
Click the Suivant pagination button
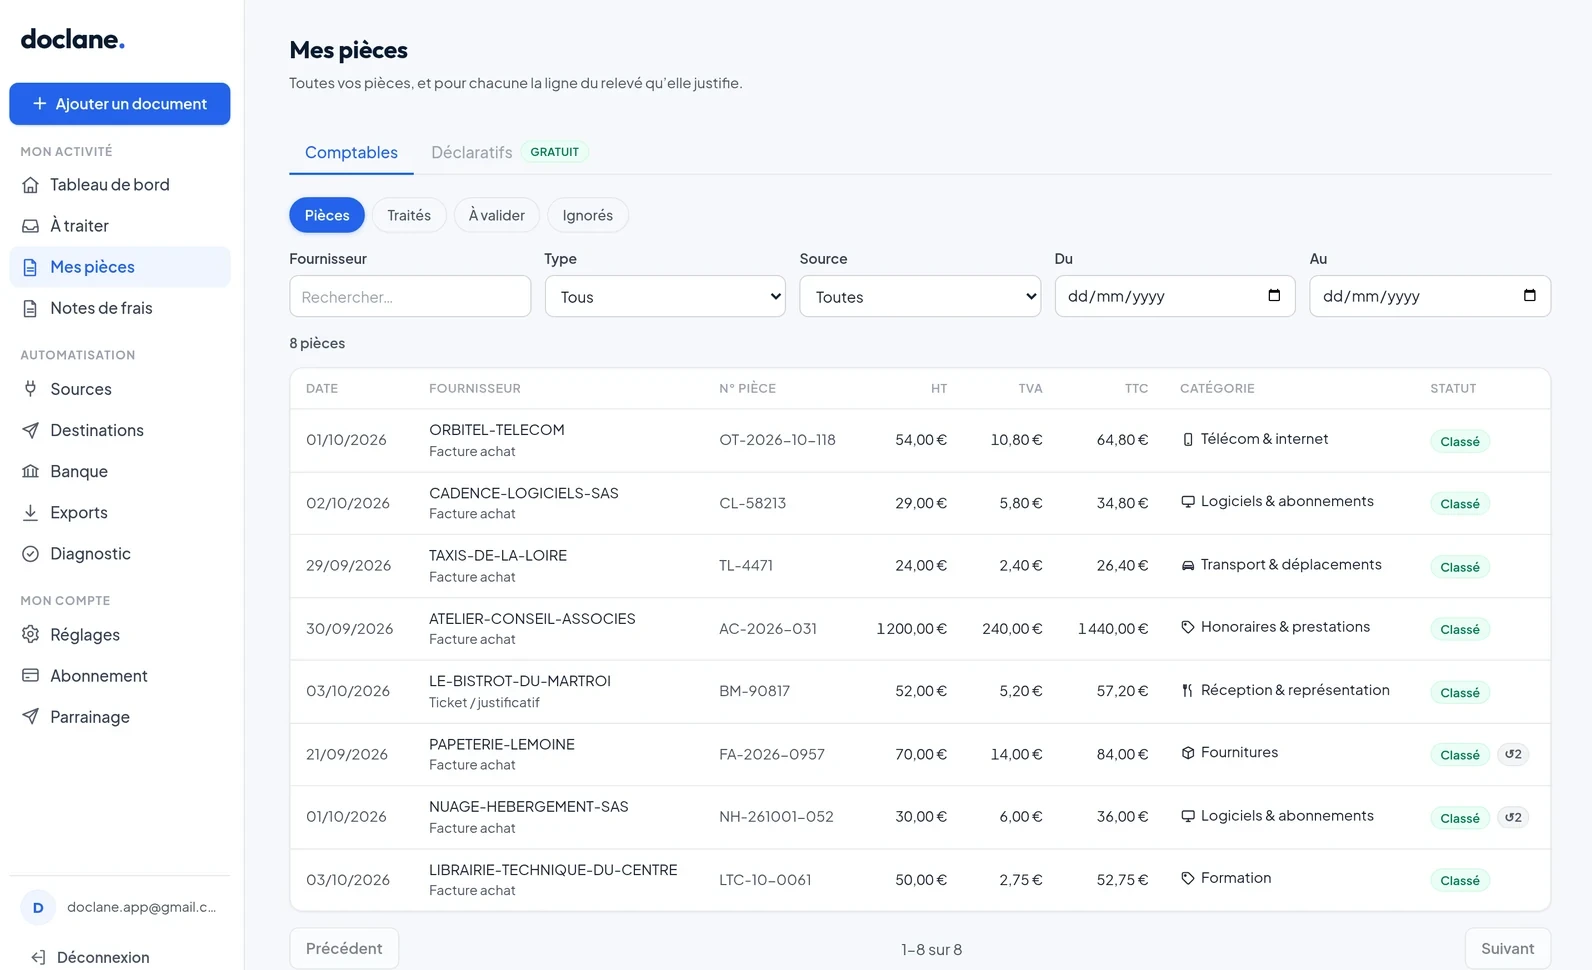click(x=1507, y=948)
